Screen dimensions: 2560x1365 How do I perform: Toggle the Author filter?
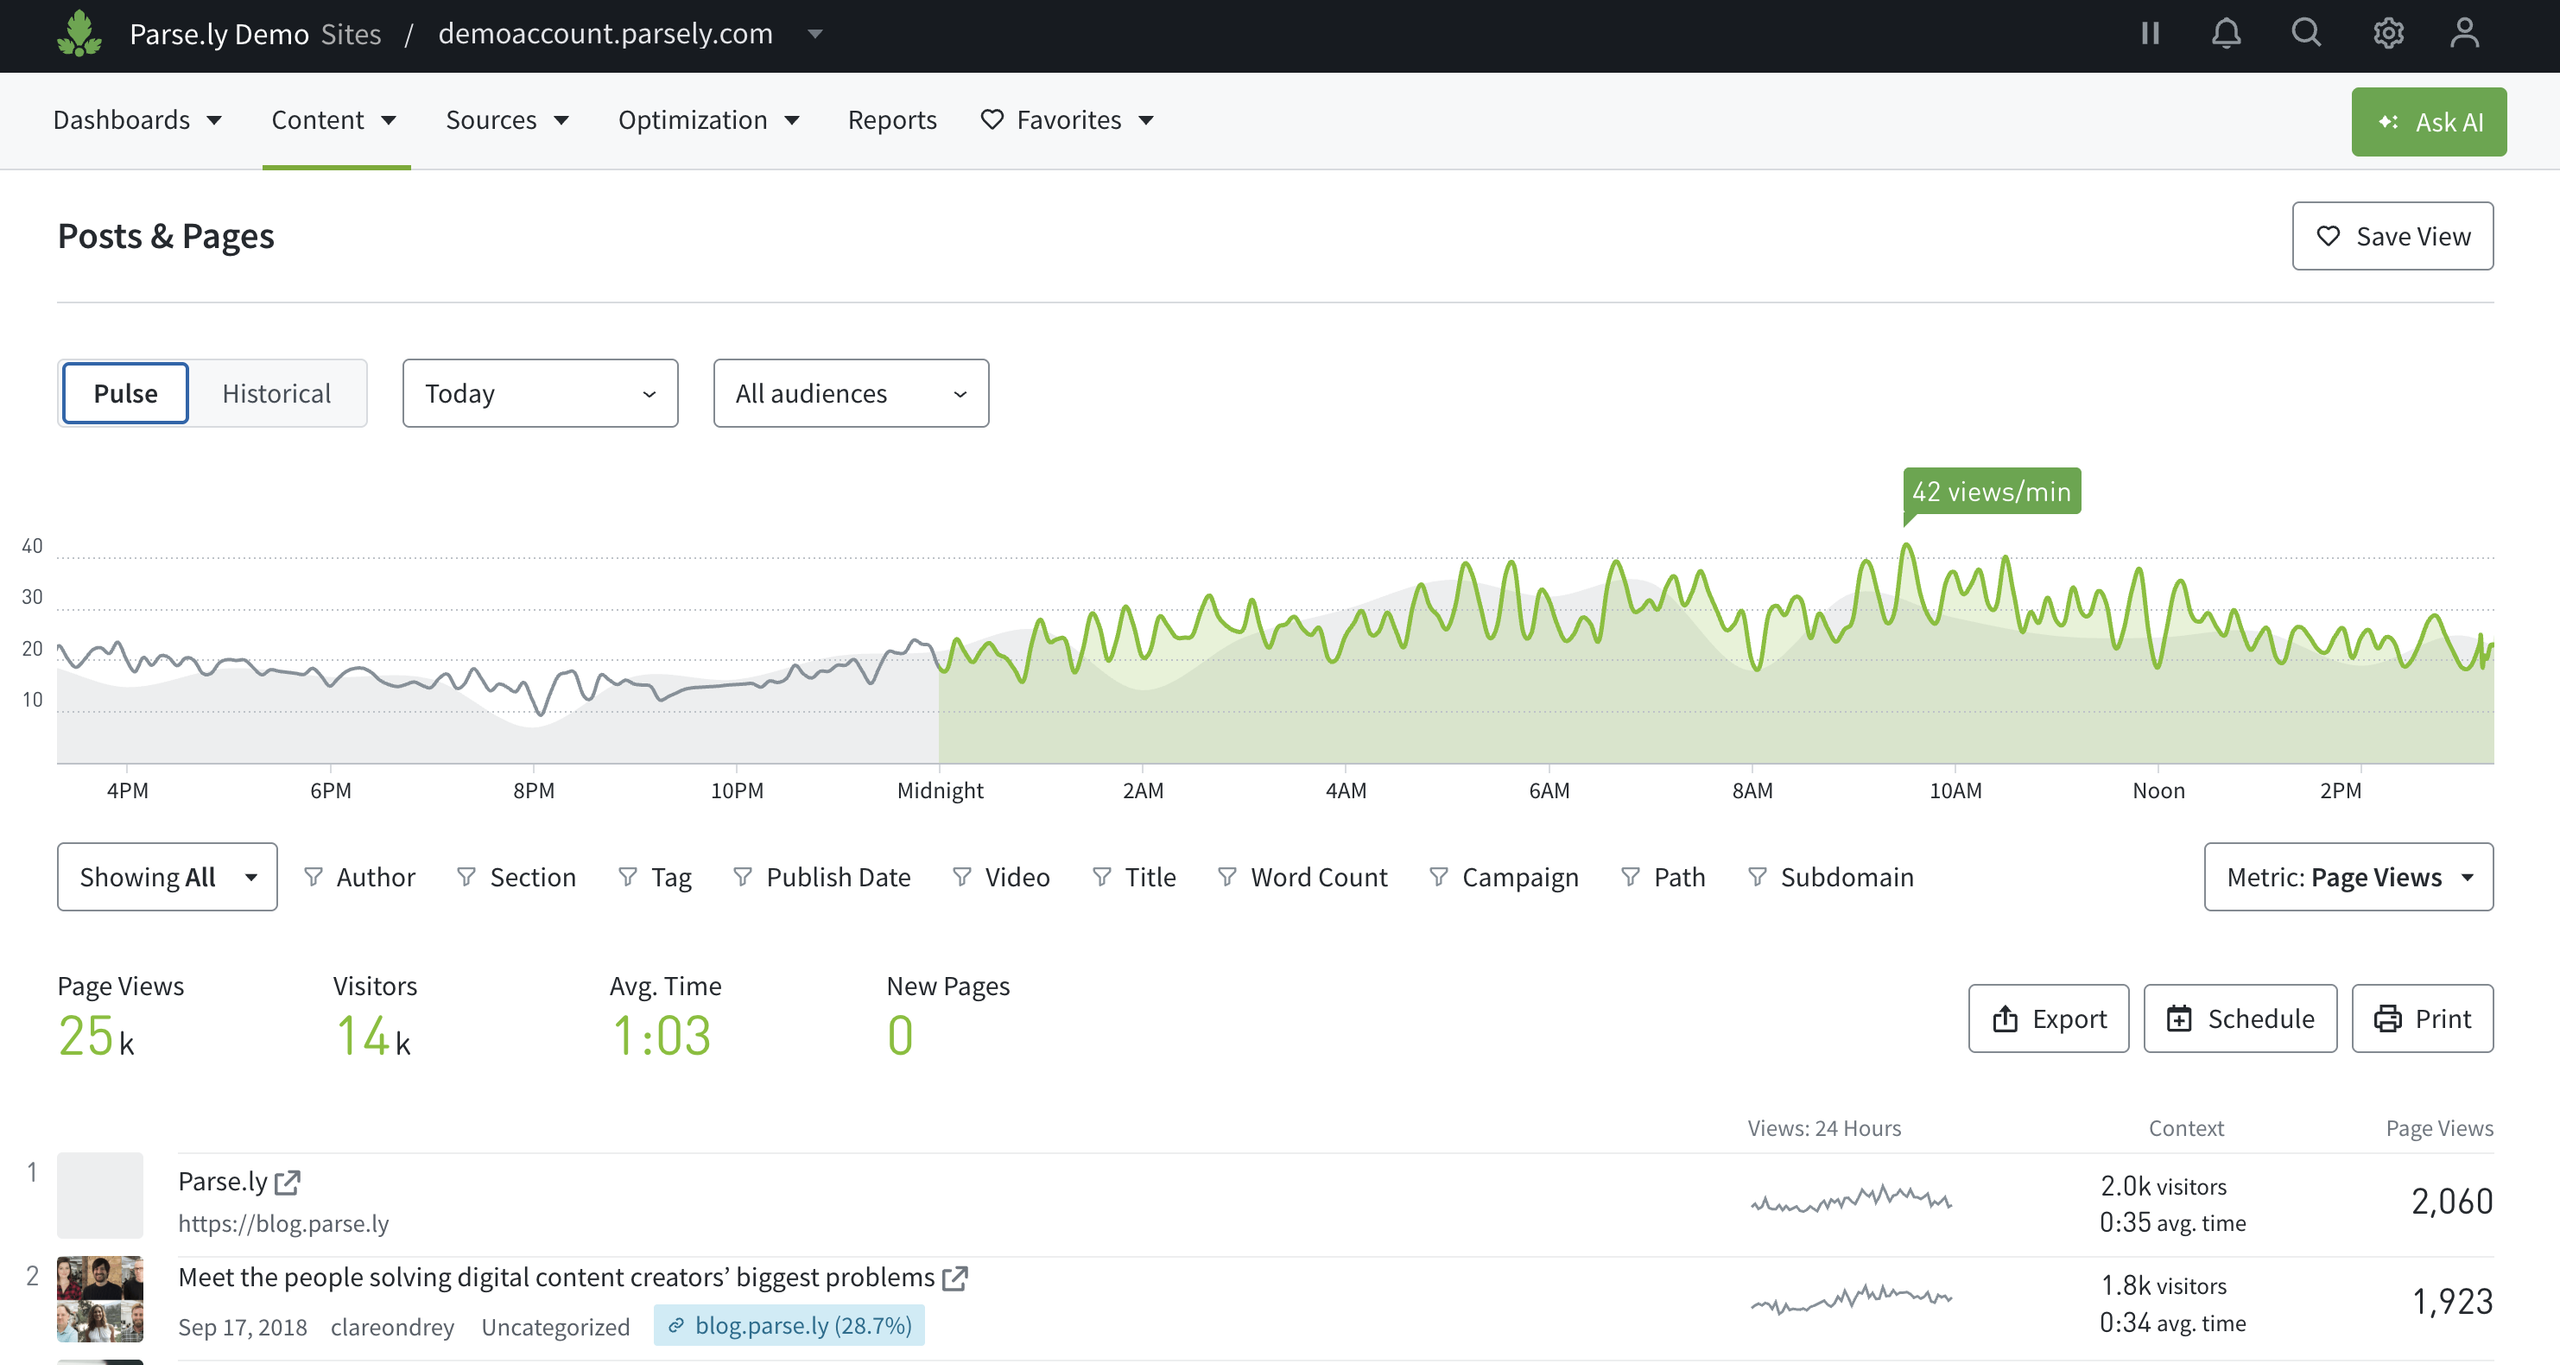(x=359, y=877)
